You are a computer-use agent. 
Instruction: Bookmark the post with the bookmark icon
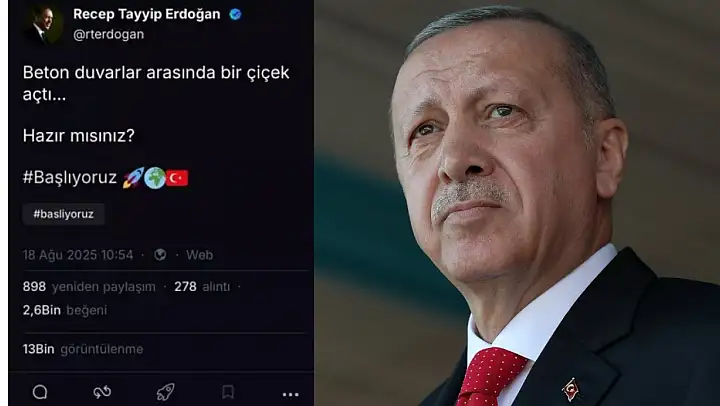click(x=228, y=392)
